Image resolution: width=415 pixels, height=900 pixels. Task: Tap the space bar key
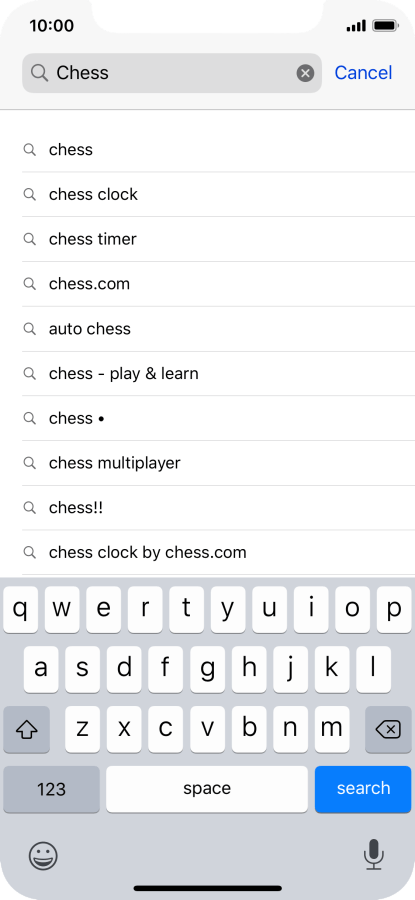(x=207, y=789)
